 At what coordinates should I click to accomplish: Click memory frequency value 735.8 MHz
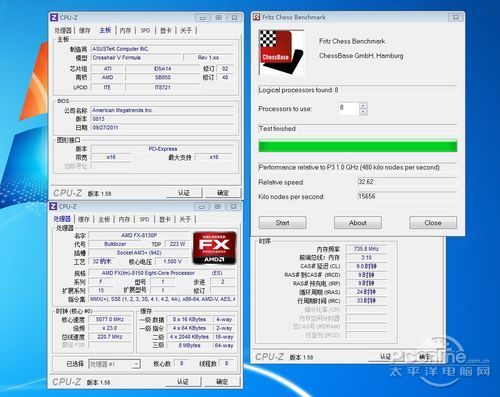[366, 249]
